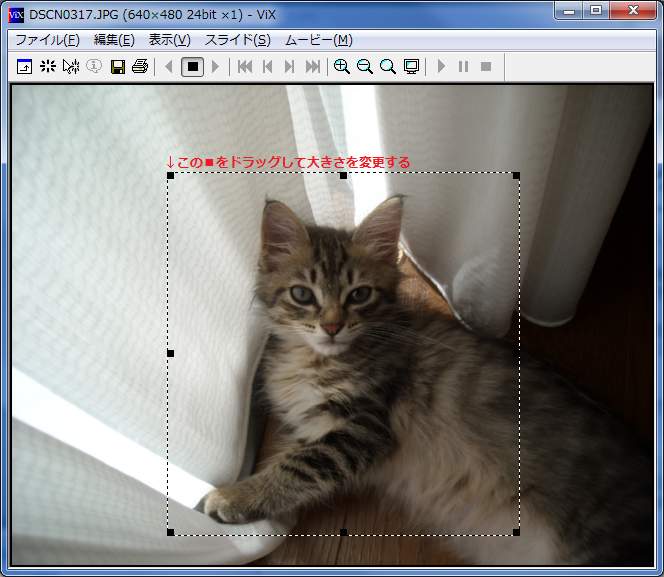Maximize the ViX window
Viewport: 664px width, 577px height.
coord(596,11)
